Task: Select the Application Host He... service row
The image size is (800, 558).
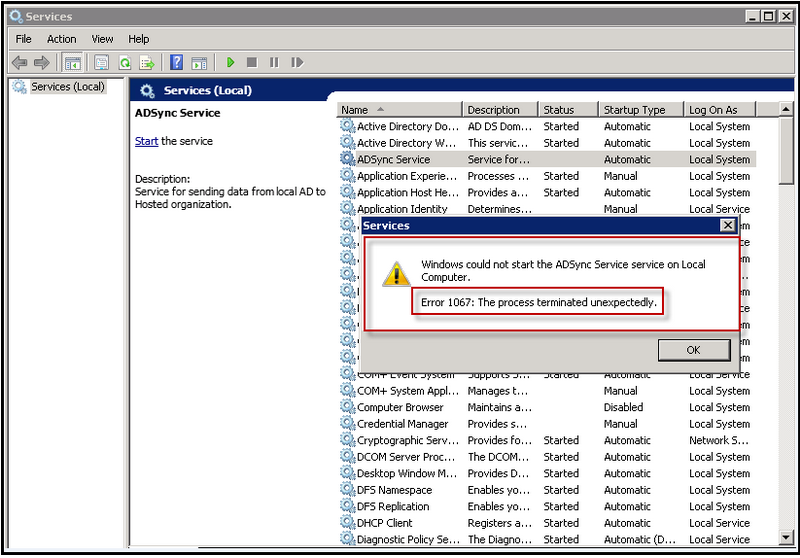Action: (x=548, y=192)
